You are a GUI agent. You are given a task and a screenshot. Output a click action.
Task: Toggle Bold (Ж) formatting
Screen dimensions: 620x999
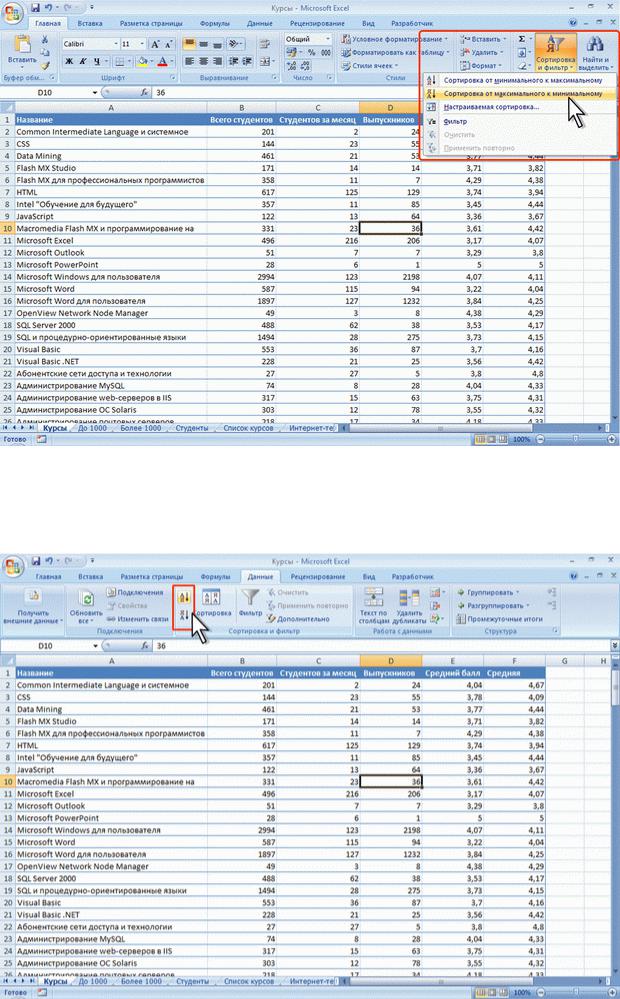[69, 62]
